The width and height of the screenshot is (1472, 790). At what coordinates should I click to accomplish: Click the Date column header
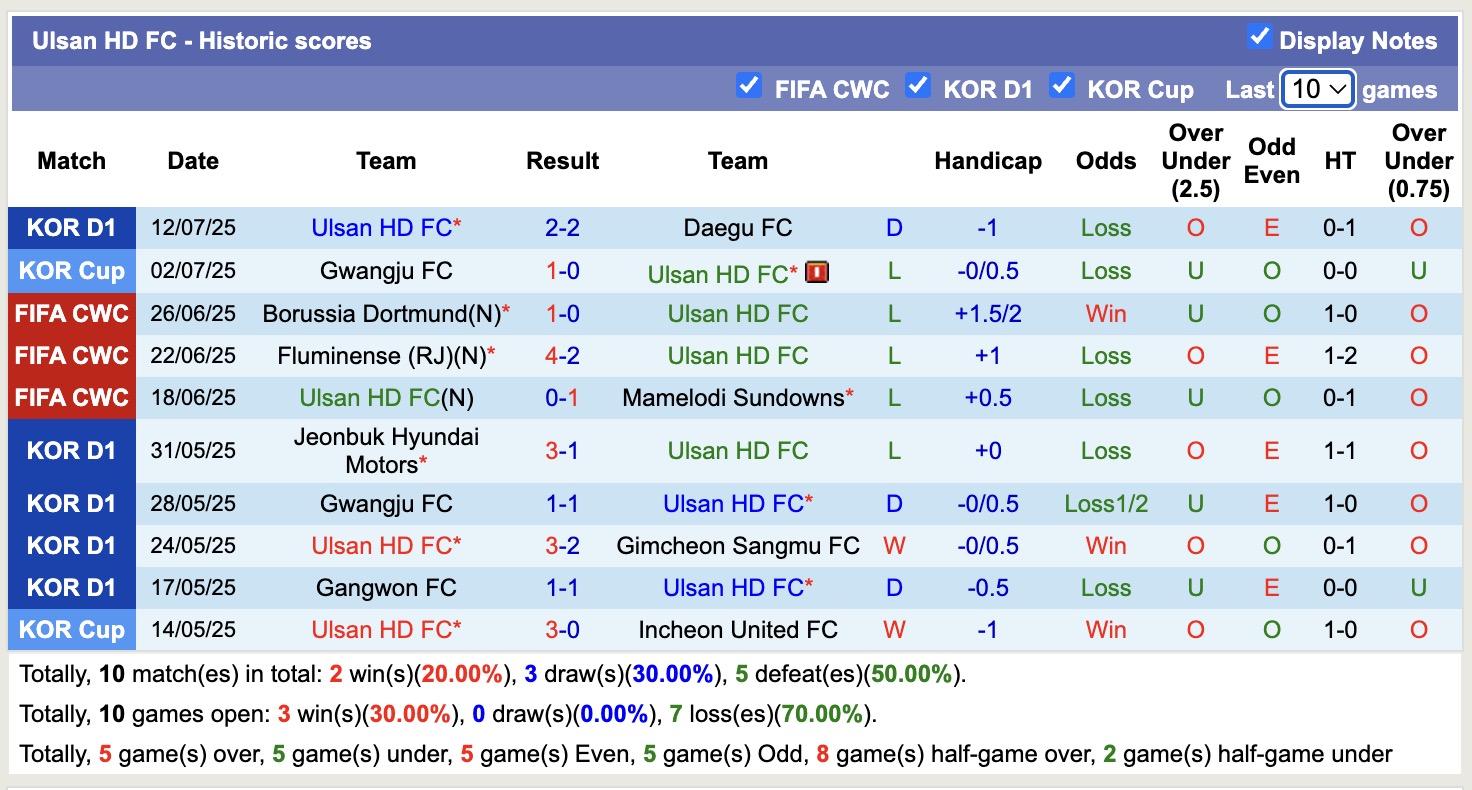pos(193,160)
